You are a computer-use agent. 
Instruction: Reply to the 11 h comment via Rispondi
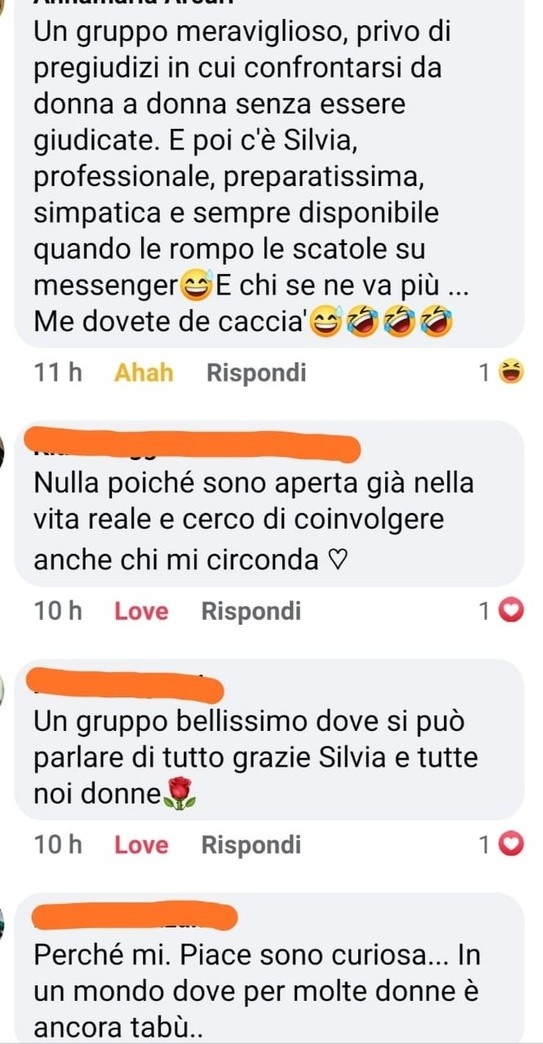click(256, 373)
